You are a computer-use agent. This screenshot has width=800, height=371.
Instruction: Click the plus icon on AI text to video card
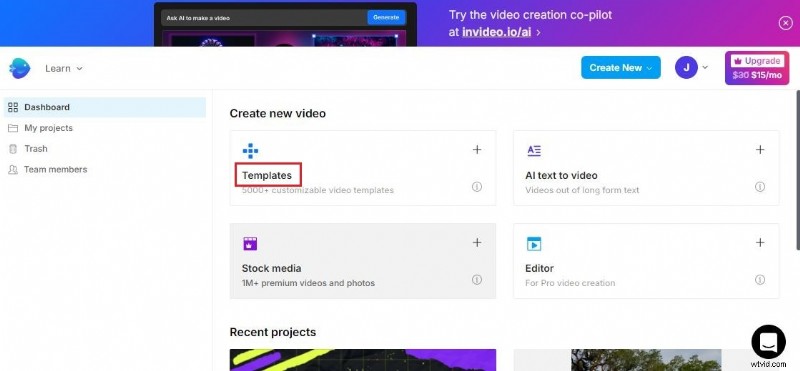[760, 150]
